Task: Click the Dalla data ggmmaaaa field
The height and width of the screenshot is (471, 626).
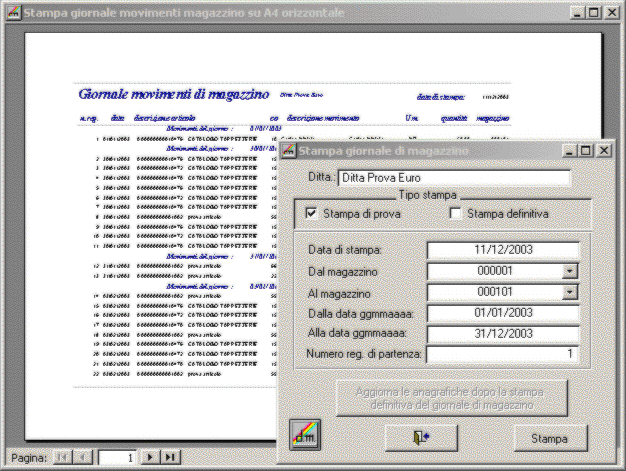Action: tap(503, 313)
